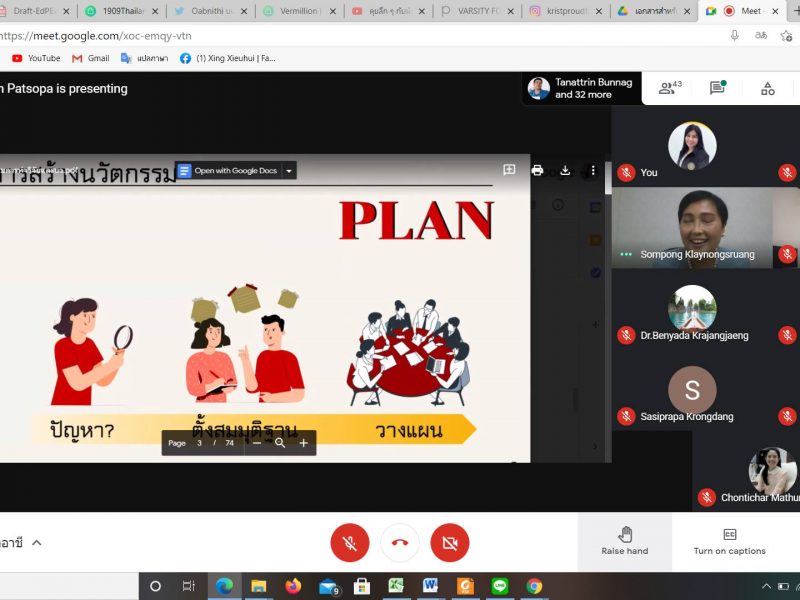Turn on the camera
This screenshot has width=800, height=600.
[x=450, y=543]
